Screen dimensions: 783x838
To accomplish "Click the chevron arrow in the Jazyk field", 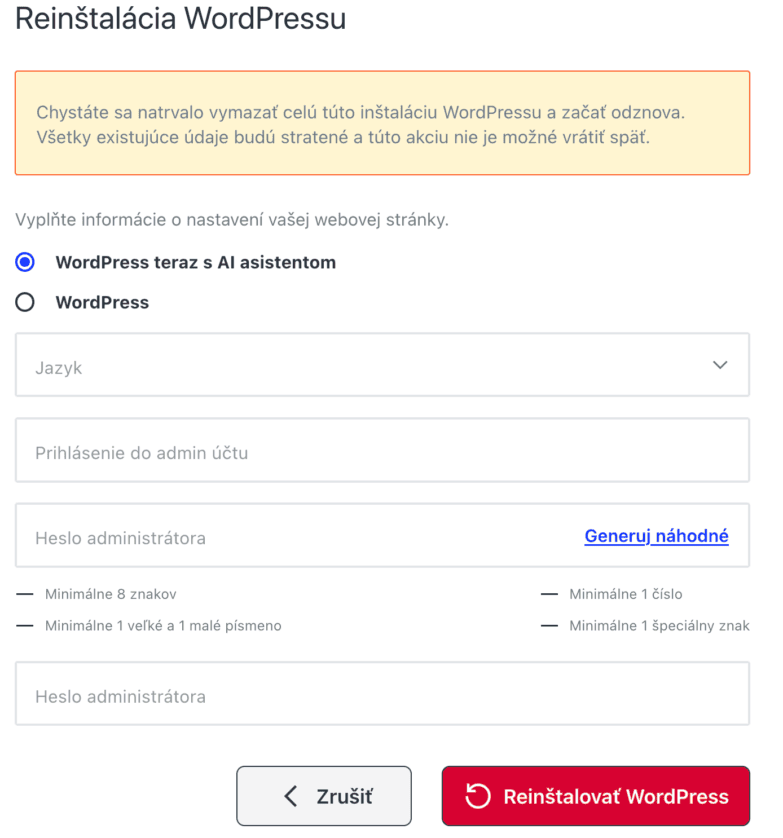I will (x=720, y=365).
